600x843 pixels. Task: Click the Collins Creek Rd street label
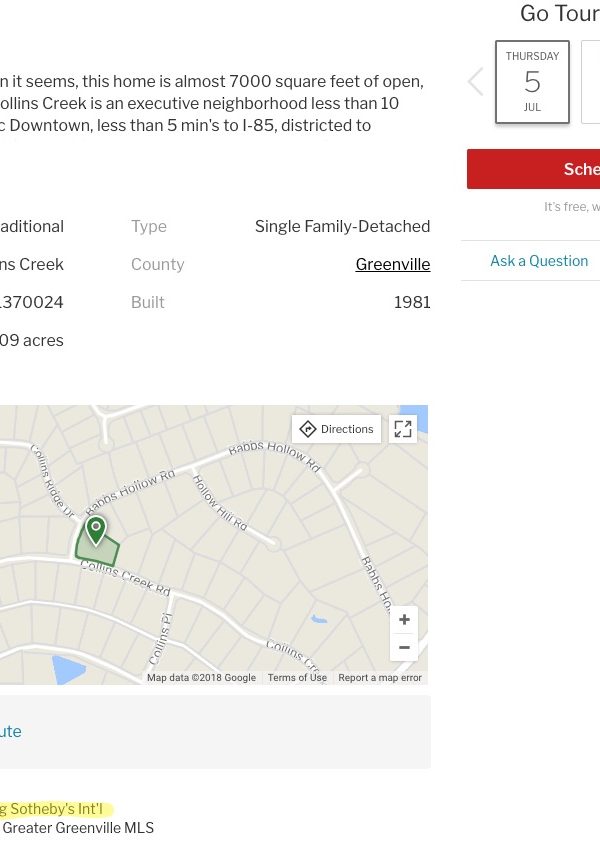coord(125,578)
